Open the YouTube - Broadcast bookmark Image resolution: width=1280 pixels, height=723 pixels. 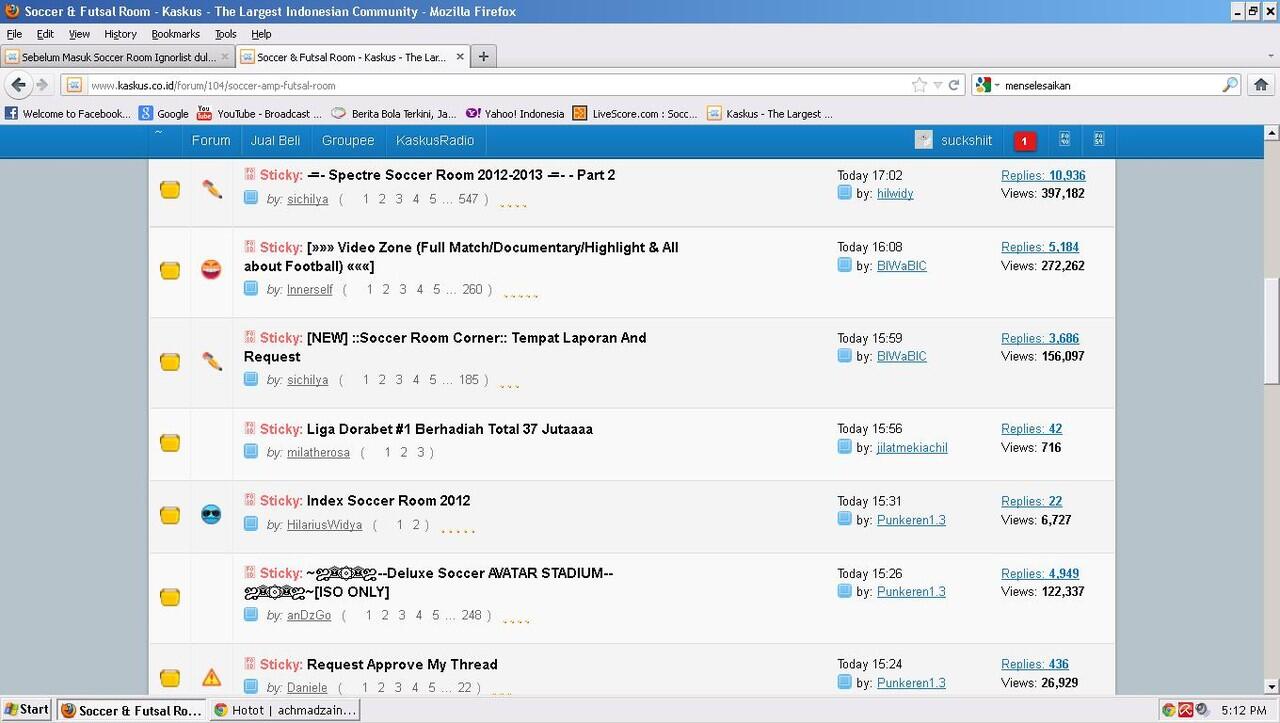click(x=260, y=114)
